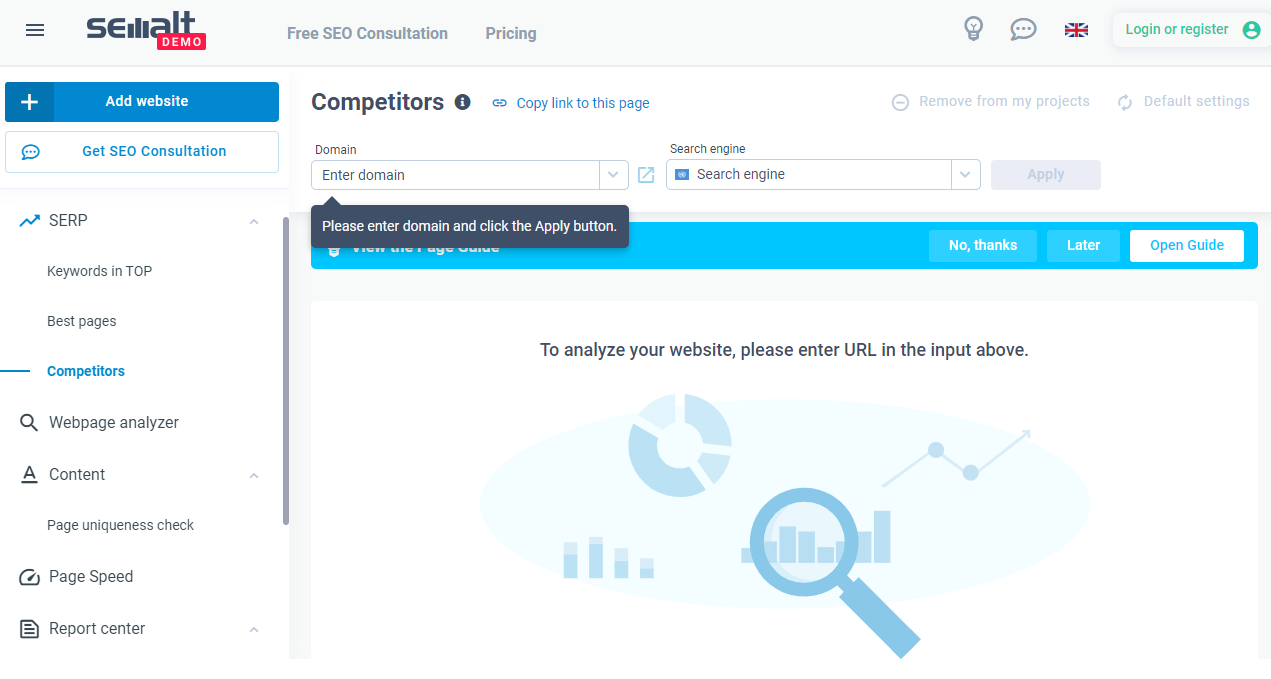Click the Enter domain input field

point(456,175)
